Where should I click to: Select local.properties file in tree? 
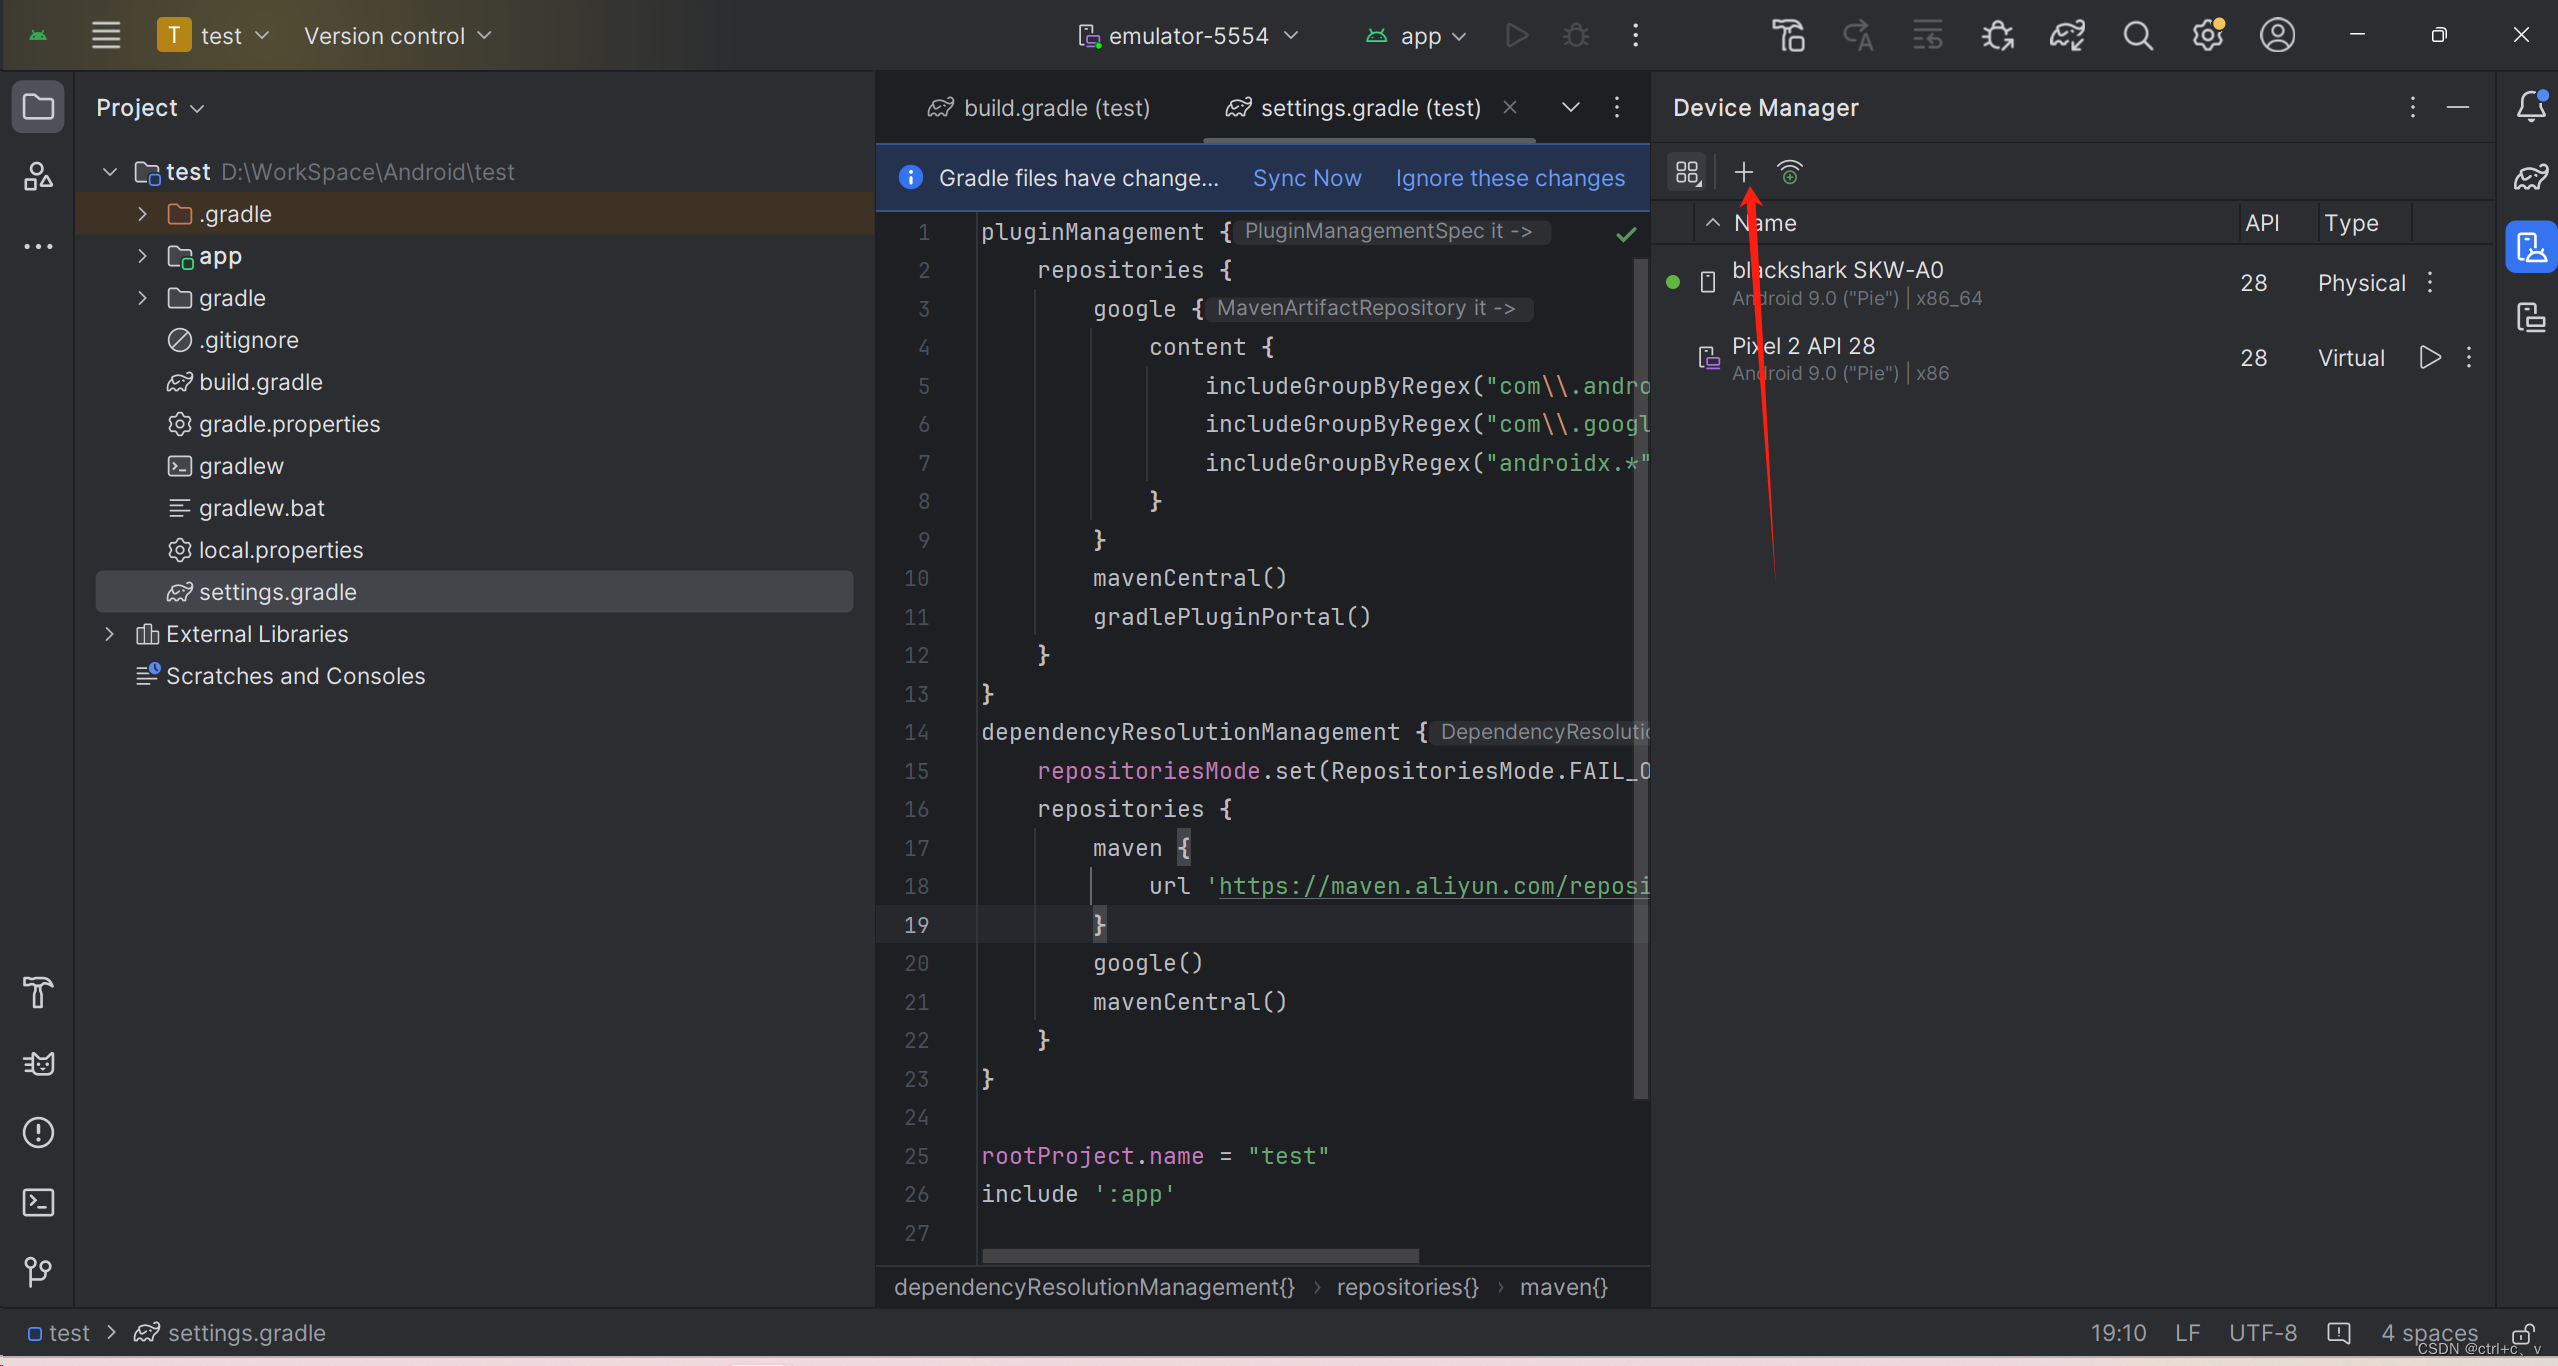pyautogui.click(x=281, y=550)
